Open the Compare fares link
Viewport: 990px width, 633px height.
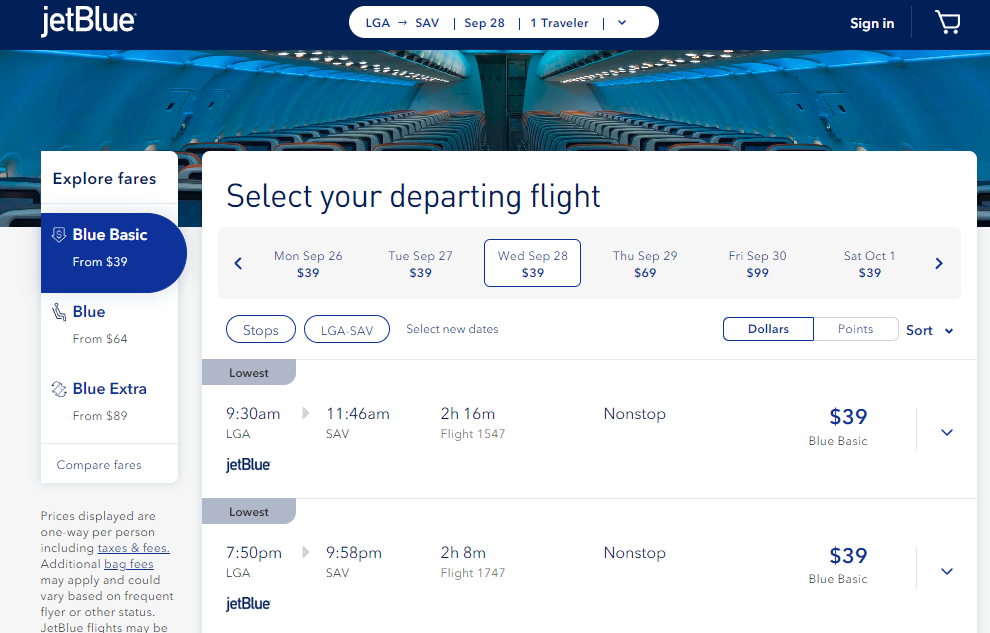tap(99, 464)
